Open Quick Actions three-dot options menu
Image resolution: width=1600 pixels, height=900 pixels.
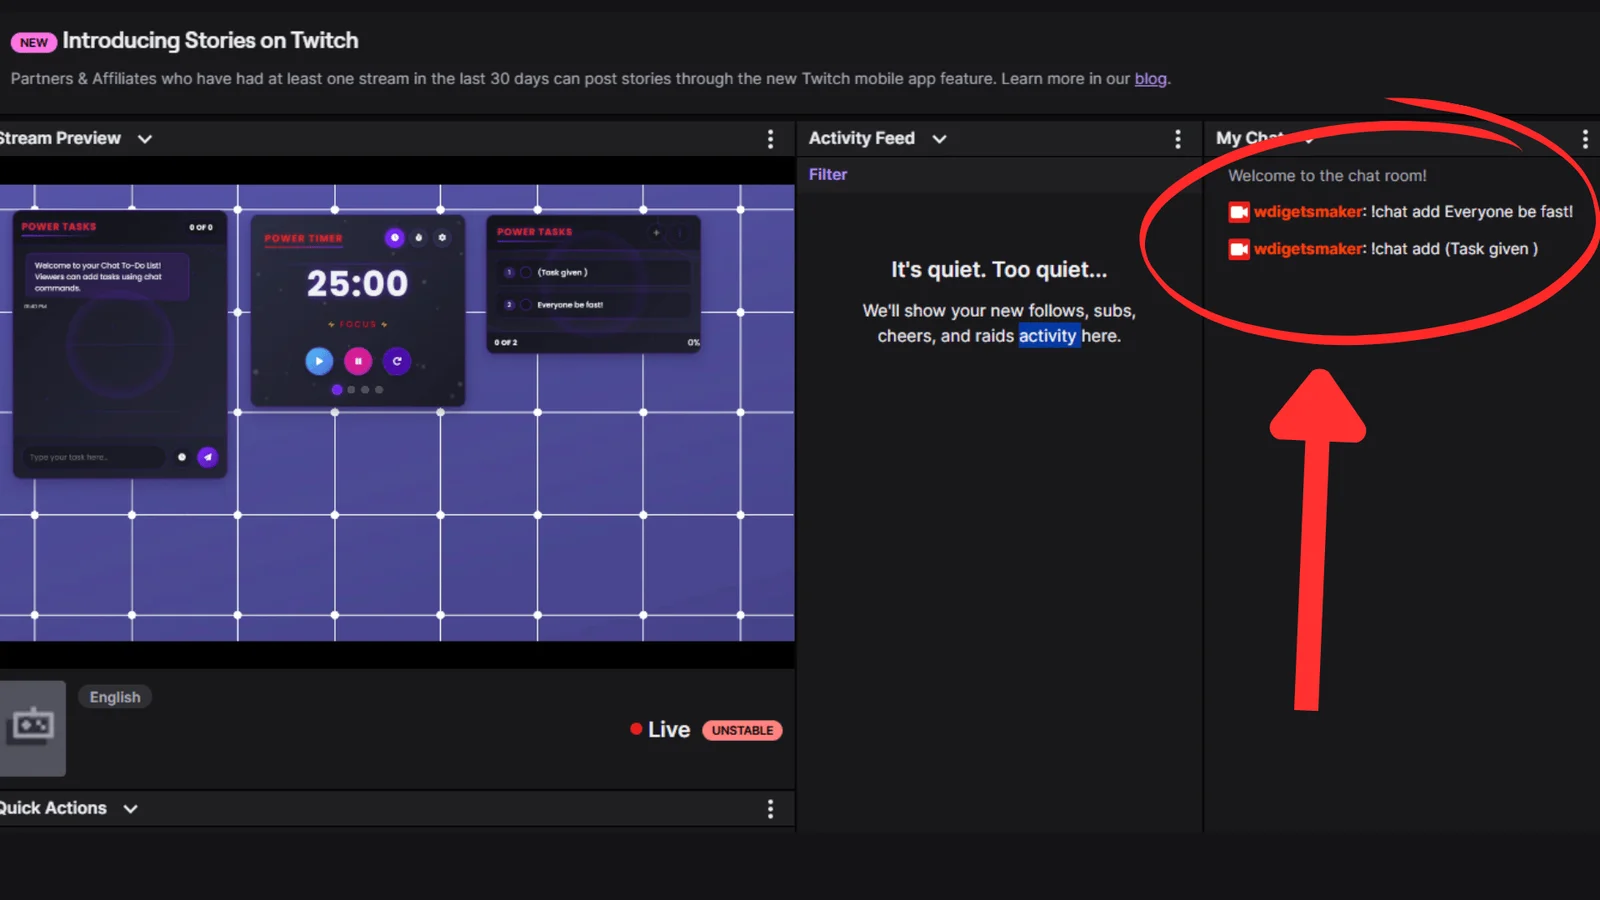[770, 809]
